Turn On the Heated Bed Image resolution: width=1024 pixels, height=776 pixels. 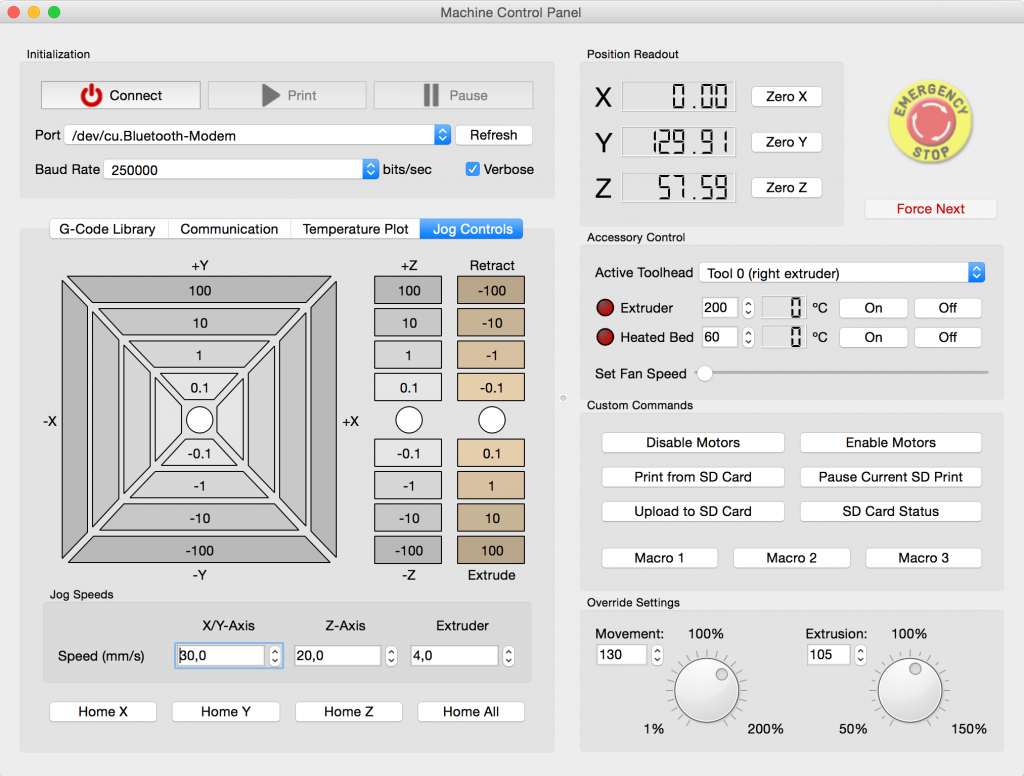(x=873, y=337)
